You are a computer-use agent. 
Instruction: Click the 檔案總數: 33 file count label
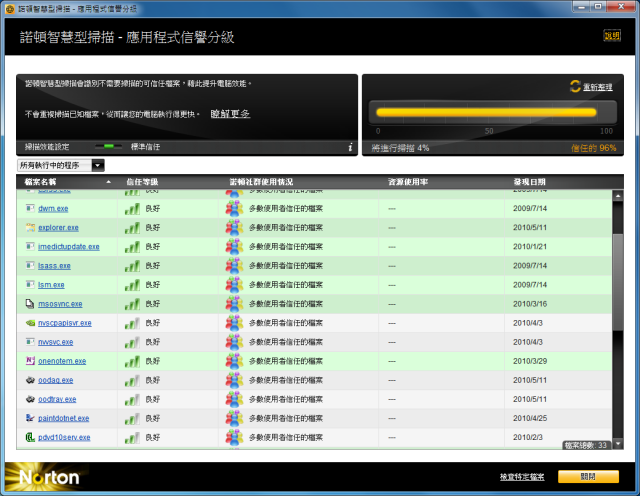[586, 445]
